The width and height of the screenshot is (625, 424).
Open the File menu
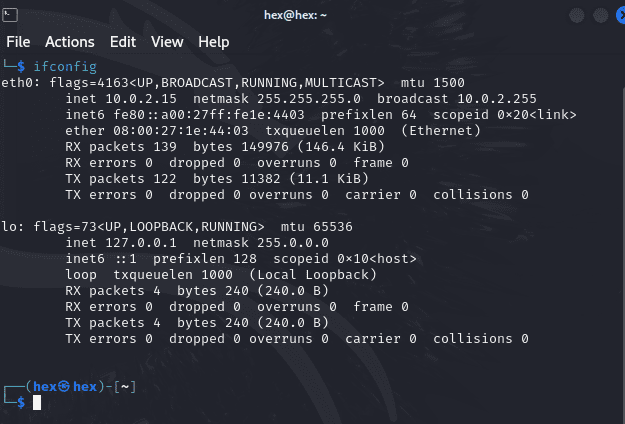point(18,42)
